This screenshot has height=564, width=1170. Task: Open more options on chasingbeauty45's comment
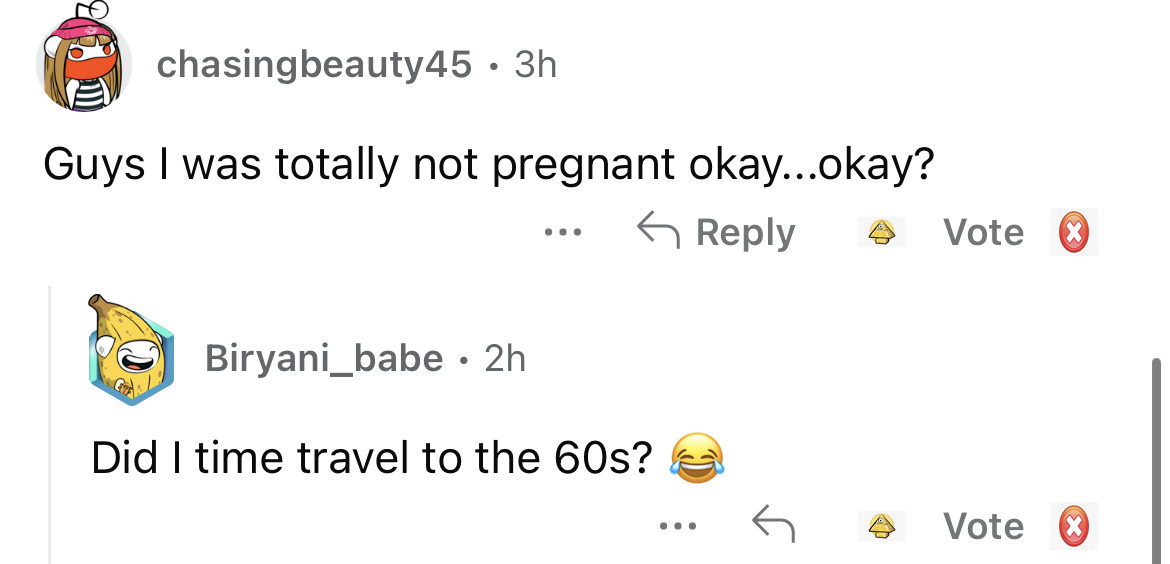(x=562, y=233)
